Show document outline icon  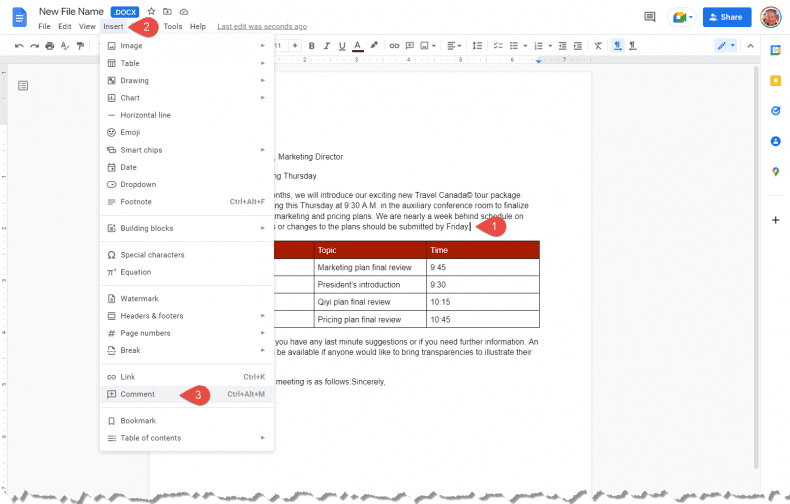pos(23,86)
